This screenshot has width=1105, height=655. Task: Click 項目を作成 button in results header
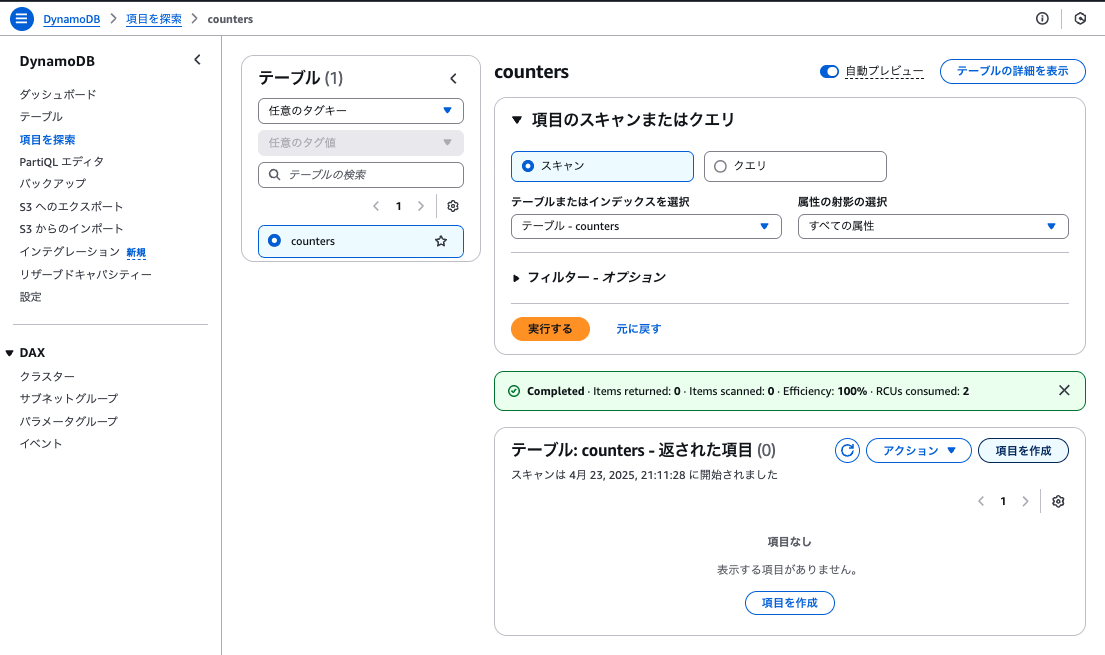tap(1023, 451)
